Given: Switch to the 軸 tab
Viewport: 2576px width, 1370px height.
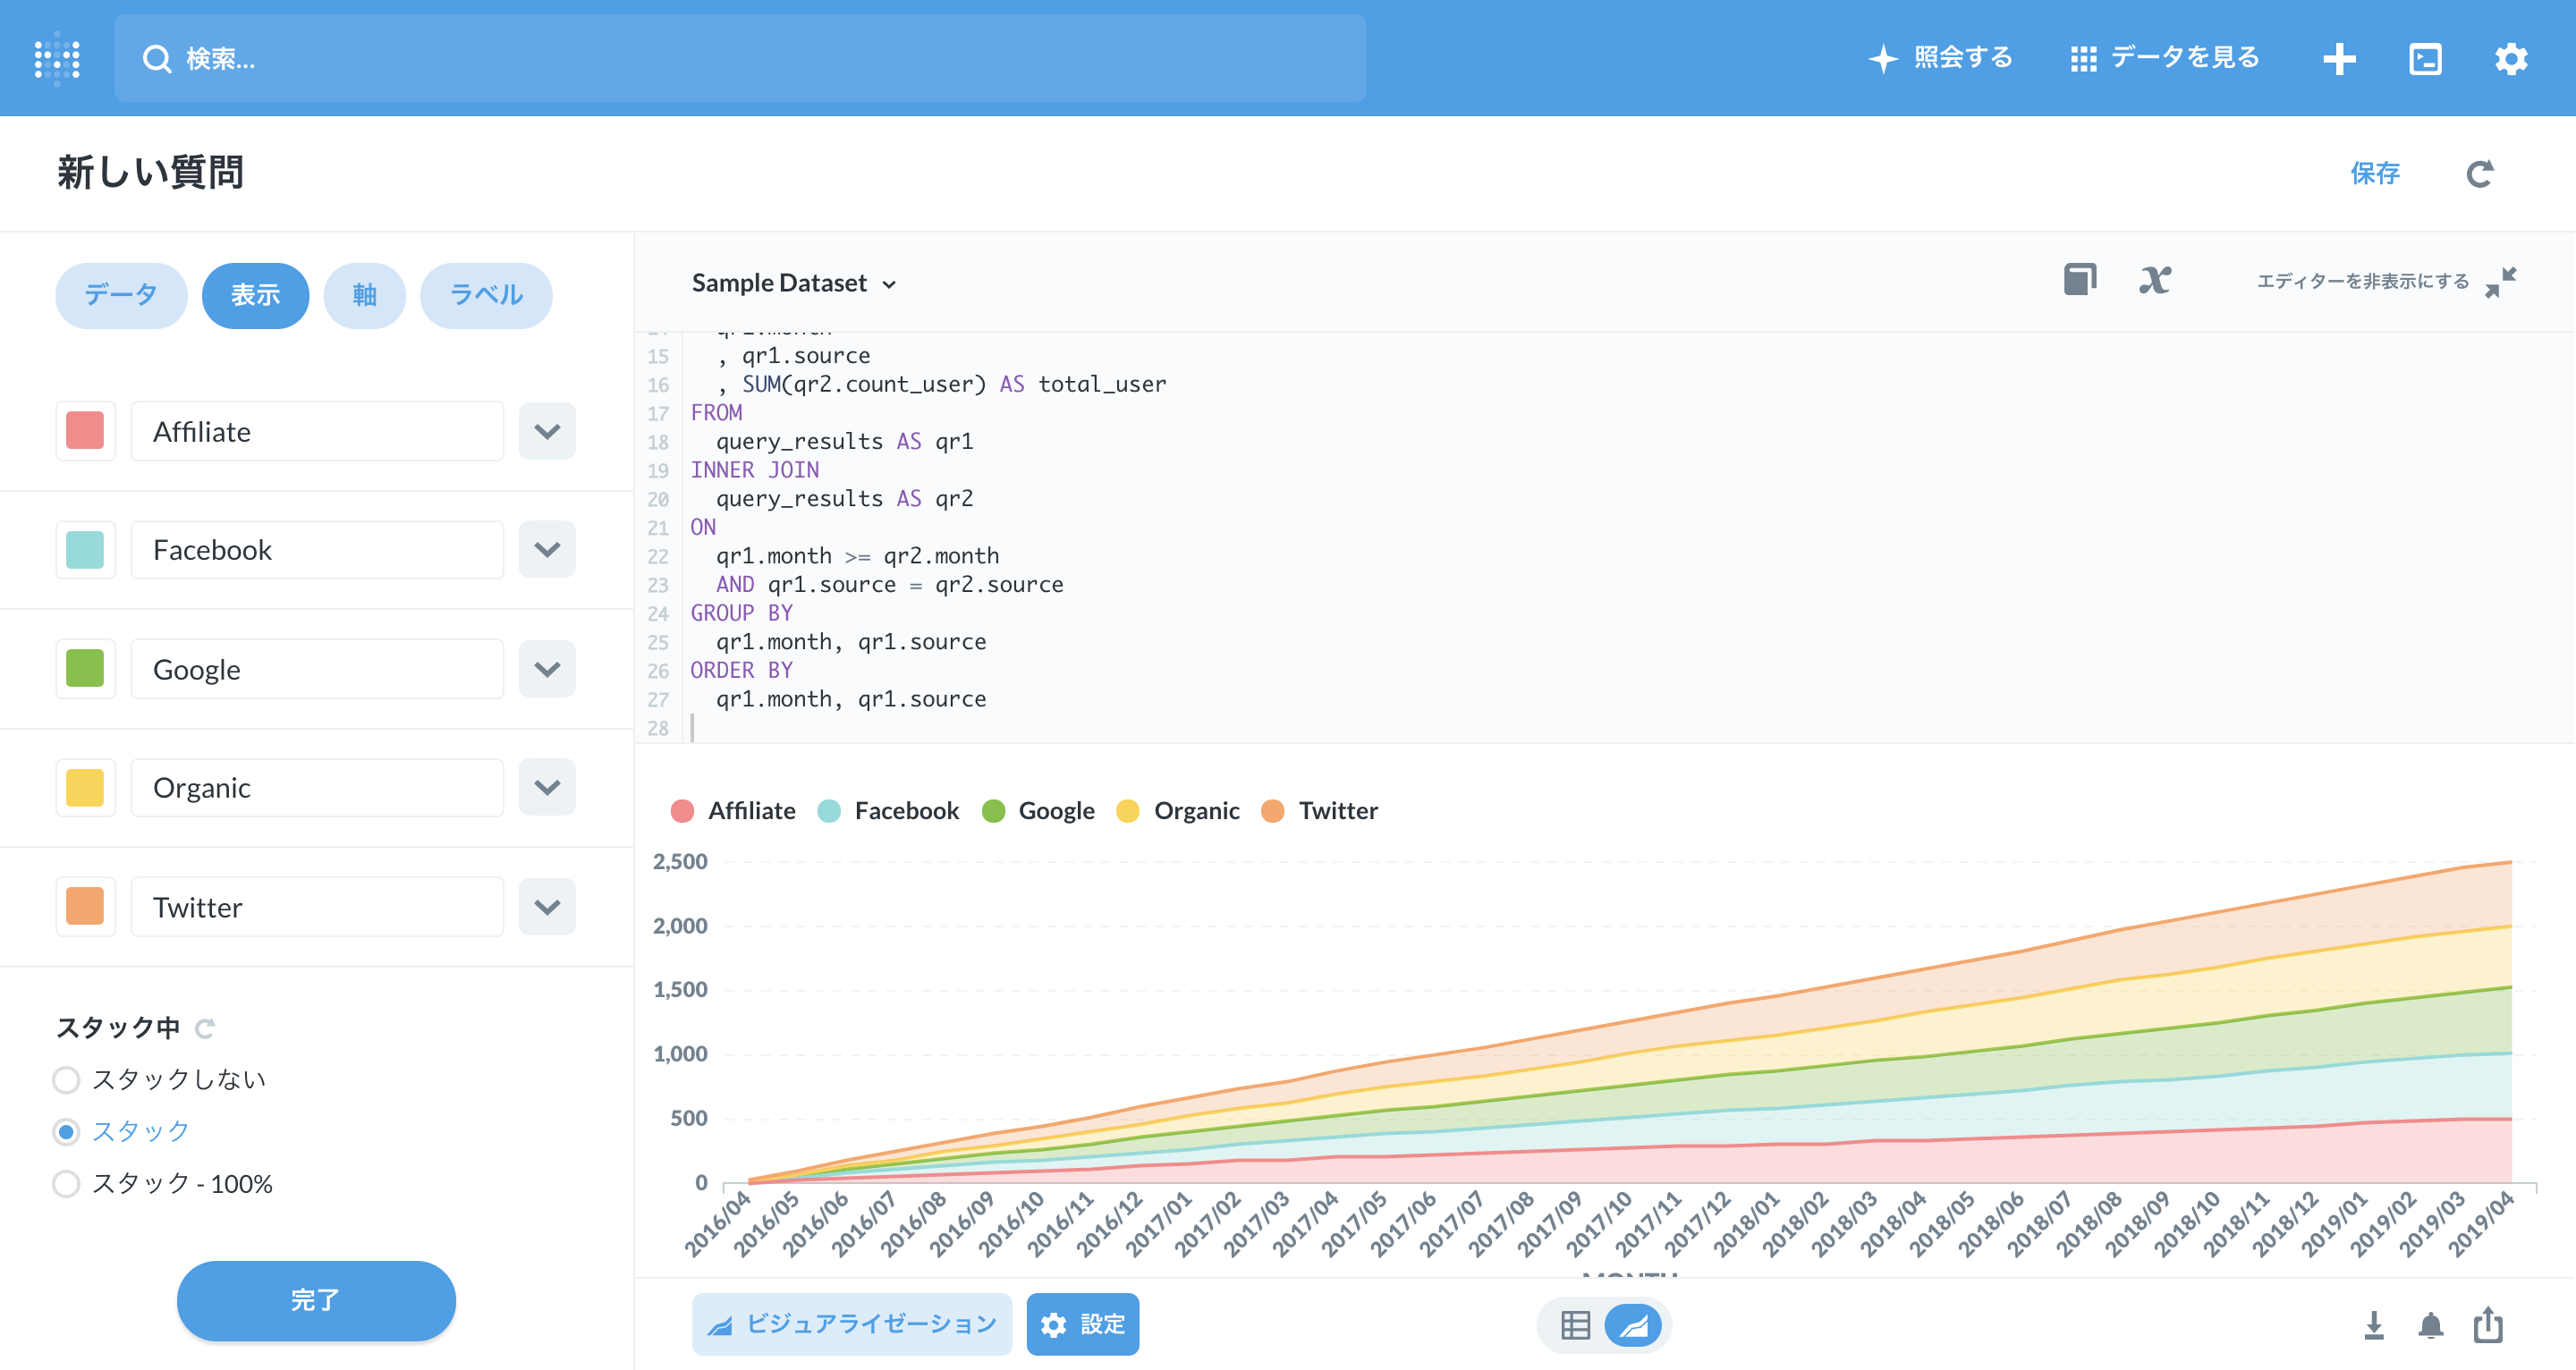Looking at the screenshot, I should point(364,295).
